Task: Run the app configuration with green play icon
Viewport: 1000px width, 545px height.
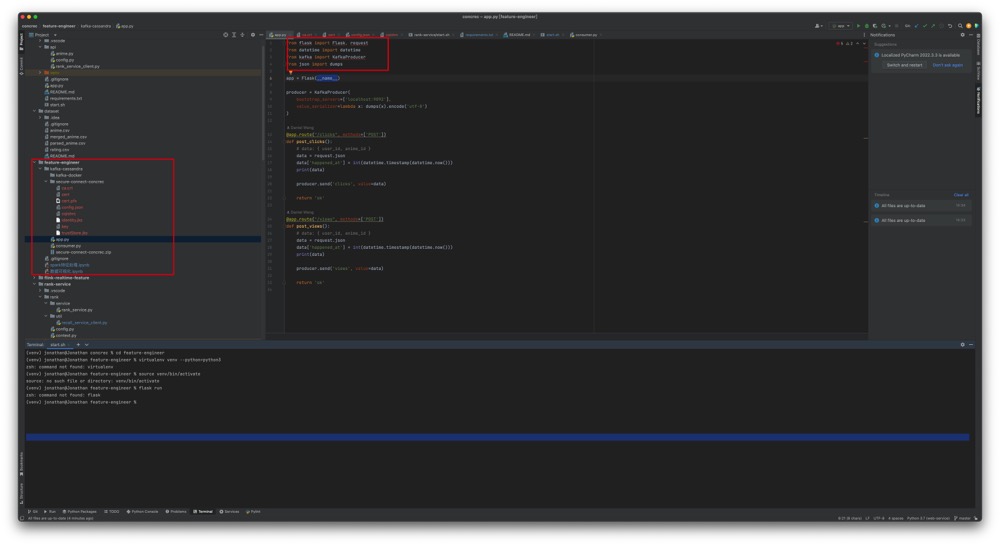Action: point(858,26)
